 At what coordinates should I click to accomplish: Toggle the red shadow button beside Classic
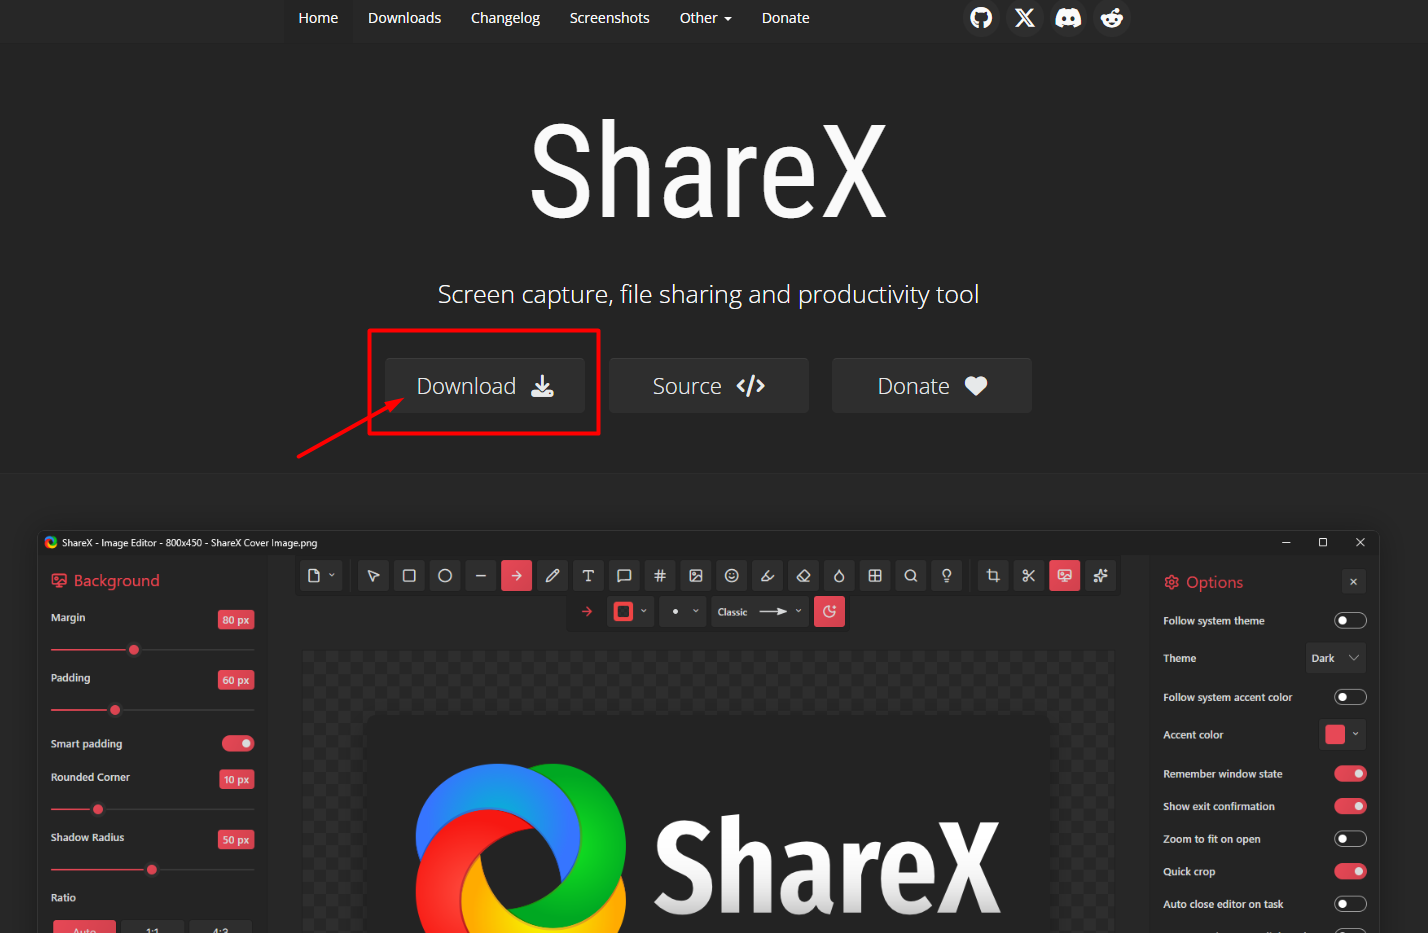[x=830, y=612]
